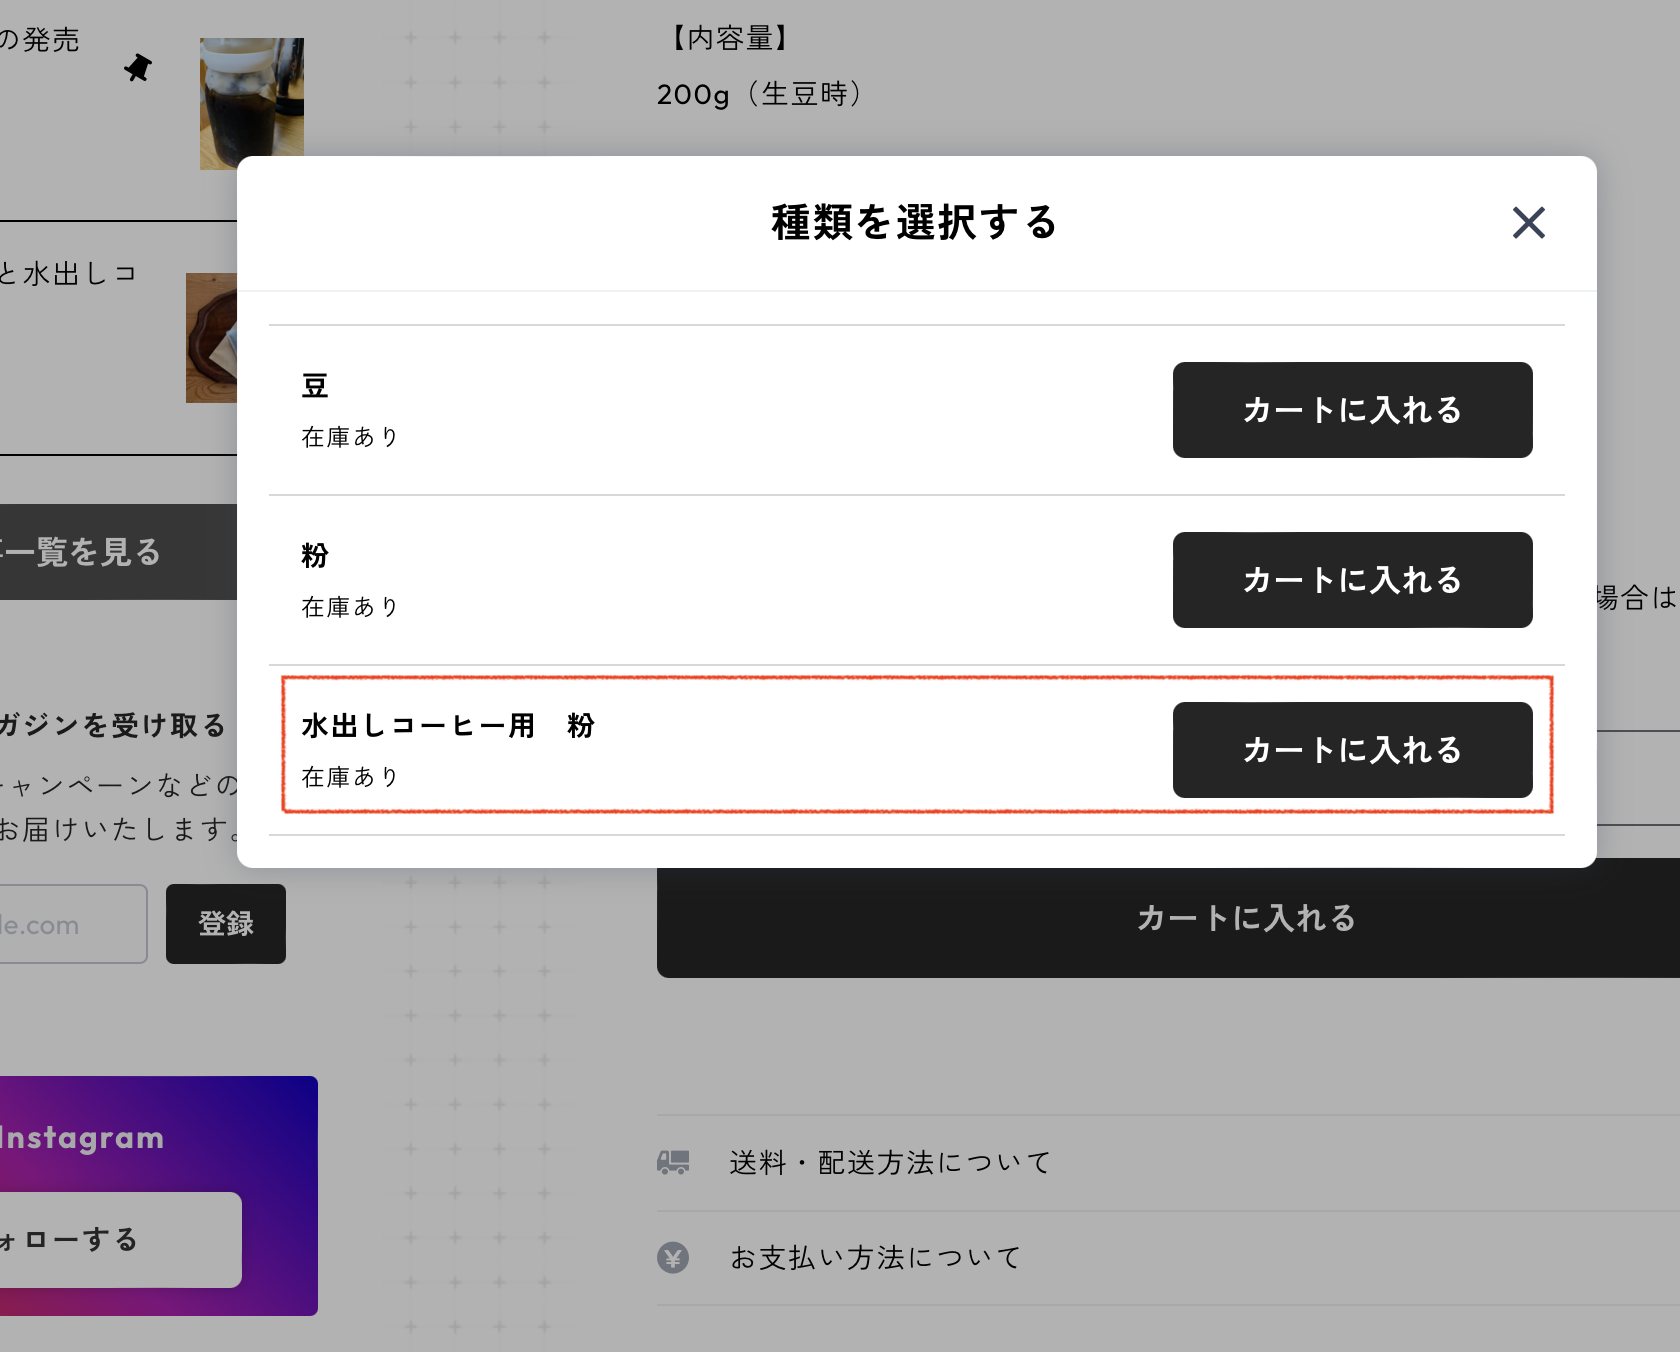The height and width of the screenshot is (1352, 1680).
Task: Select the 水出しコーヒー用 粉 option label
Action: point(448,726)
